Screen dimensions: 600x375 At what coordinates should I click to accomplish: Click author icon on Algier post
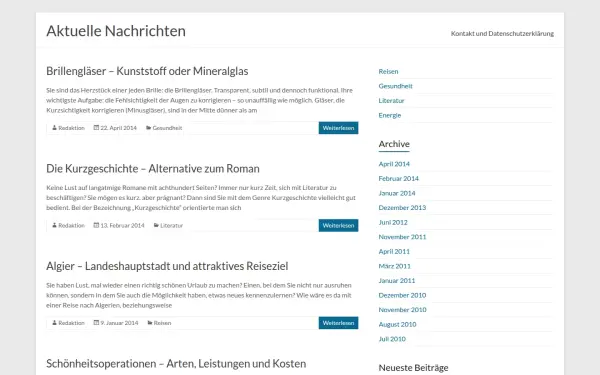(54, 323)
